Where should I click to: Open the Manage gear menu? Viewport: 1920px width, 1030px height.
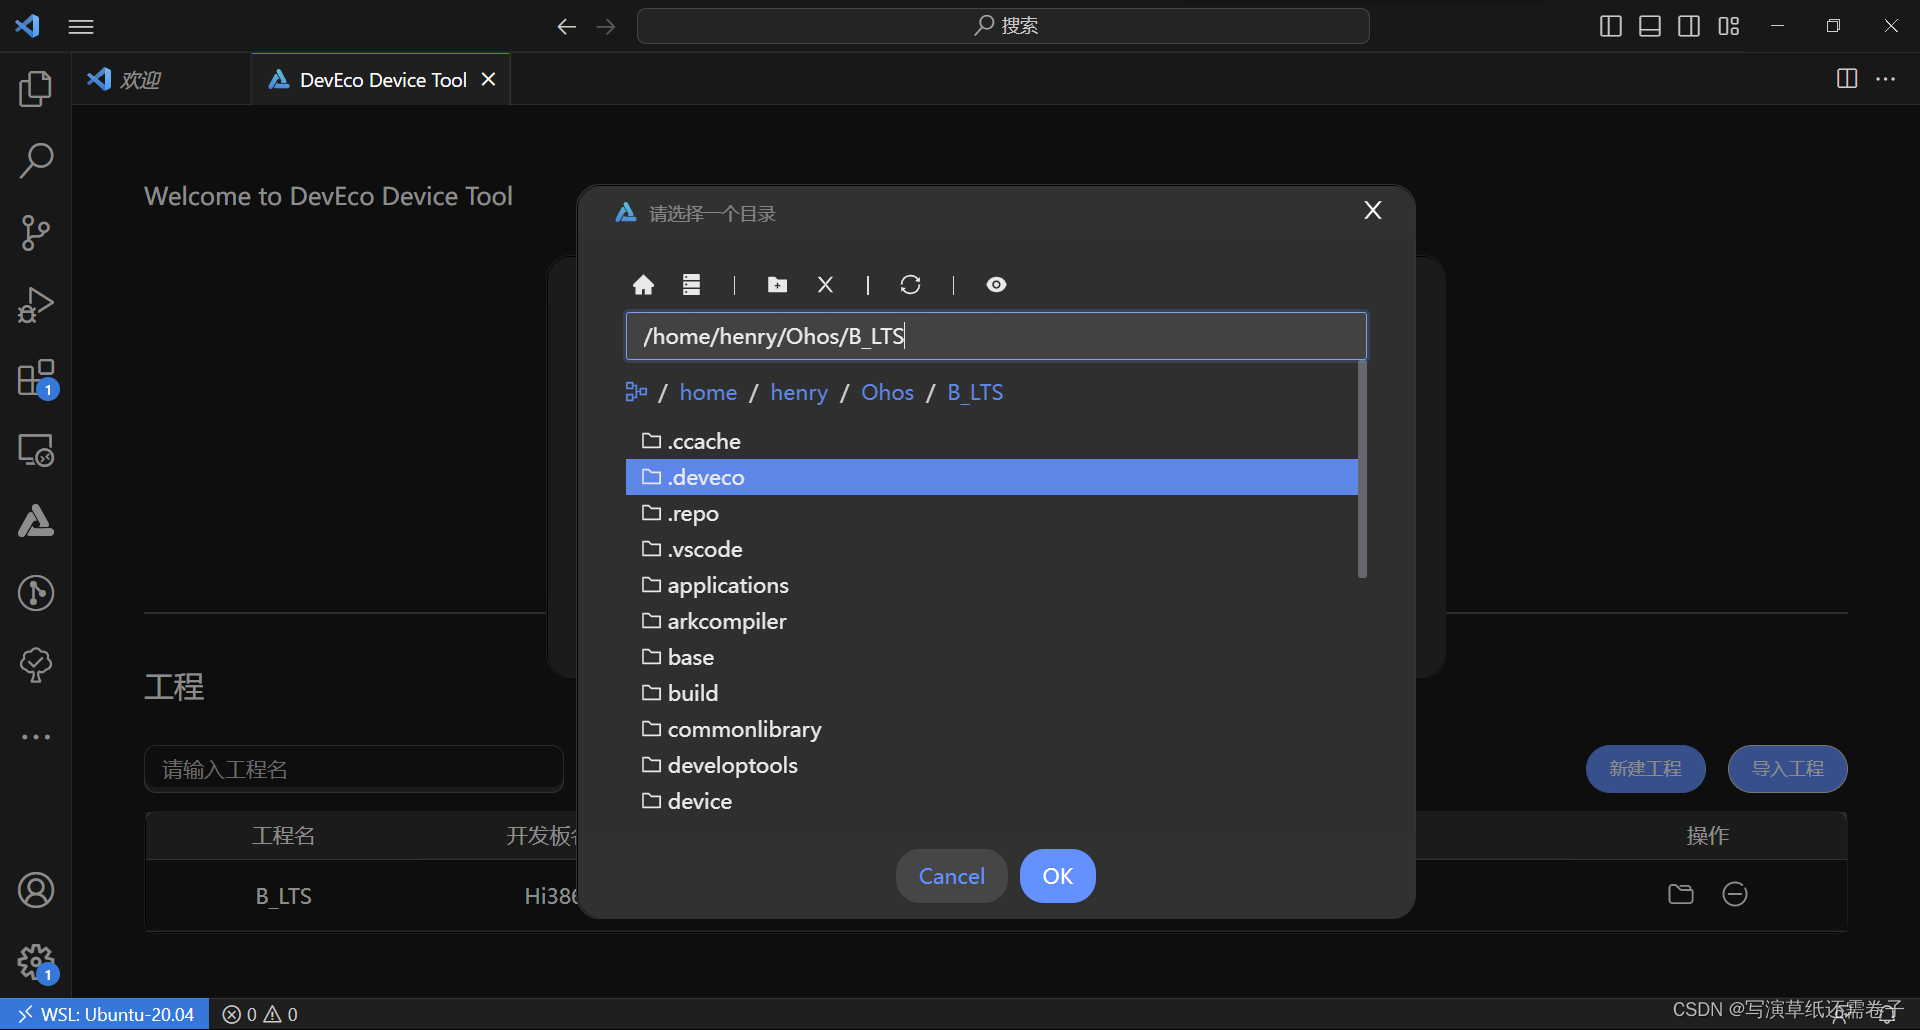[x=36, y=964]
